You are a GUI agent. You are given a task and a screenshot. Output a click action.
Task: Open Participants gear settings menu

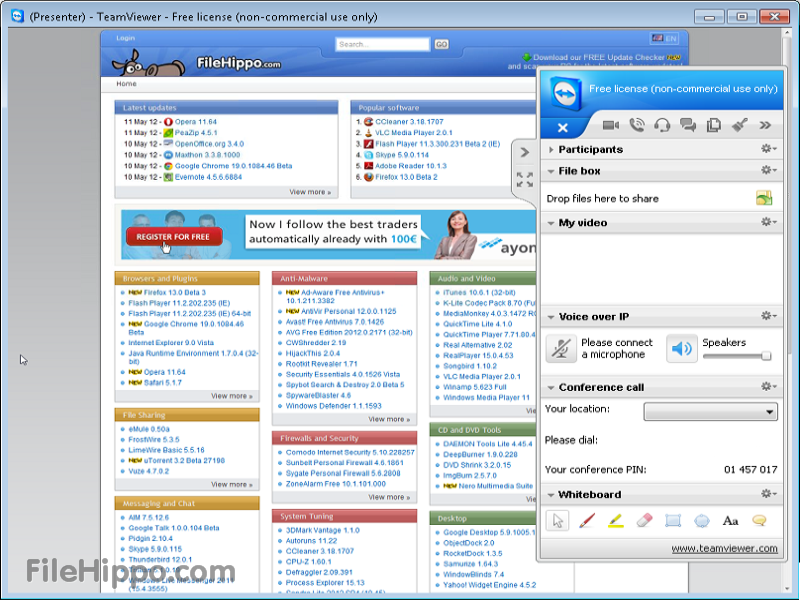[768, 148]
